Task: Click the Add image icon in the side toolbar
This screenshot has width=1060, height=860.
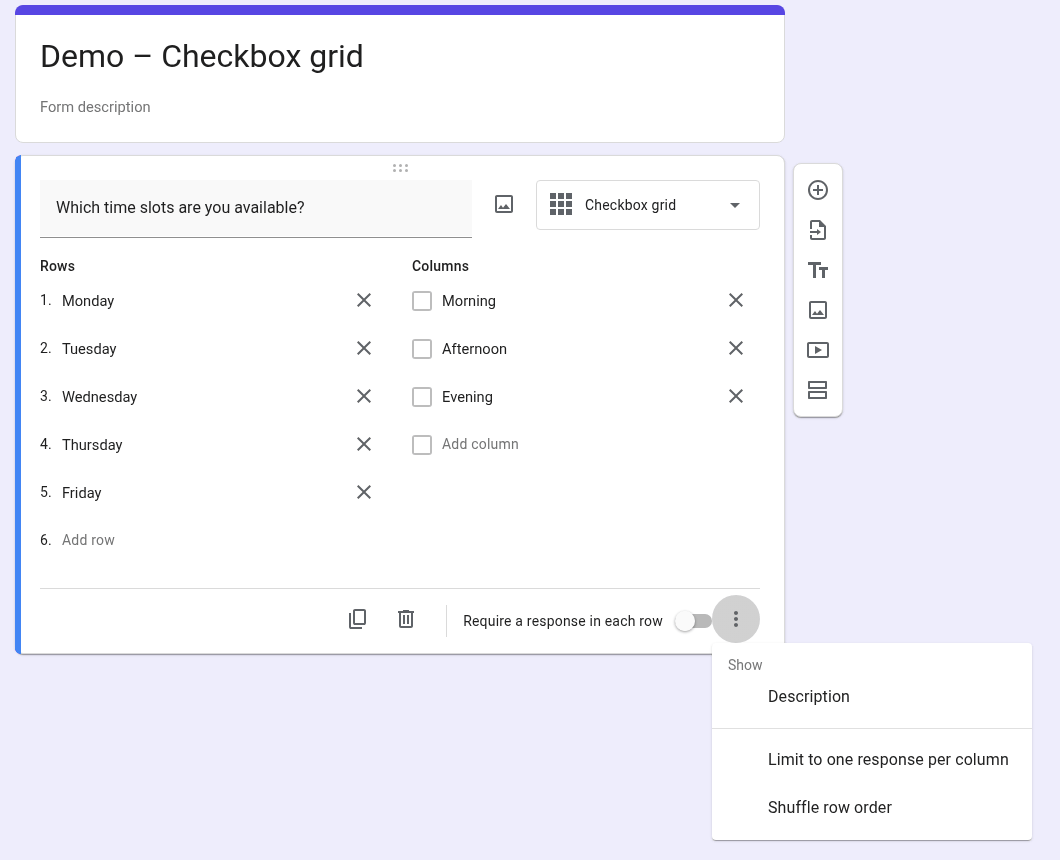Action: coord(817,310)
